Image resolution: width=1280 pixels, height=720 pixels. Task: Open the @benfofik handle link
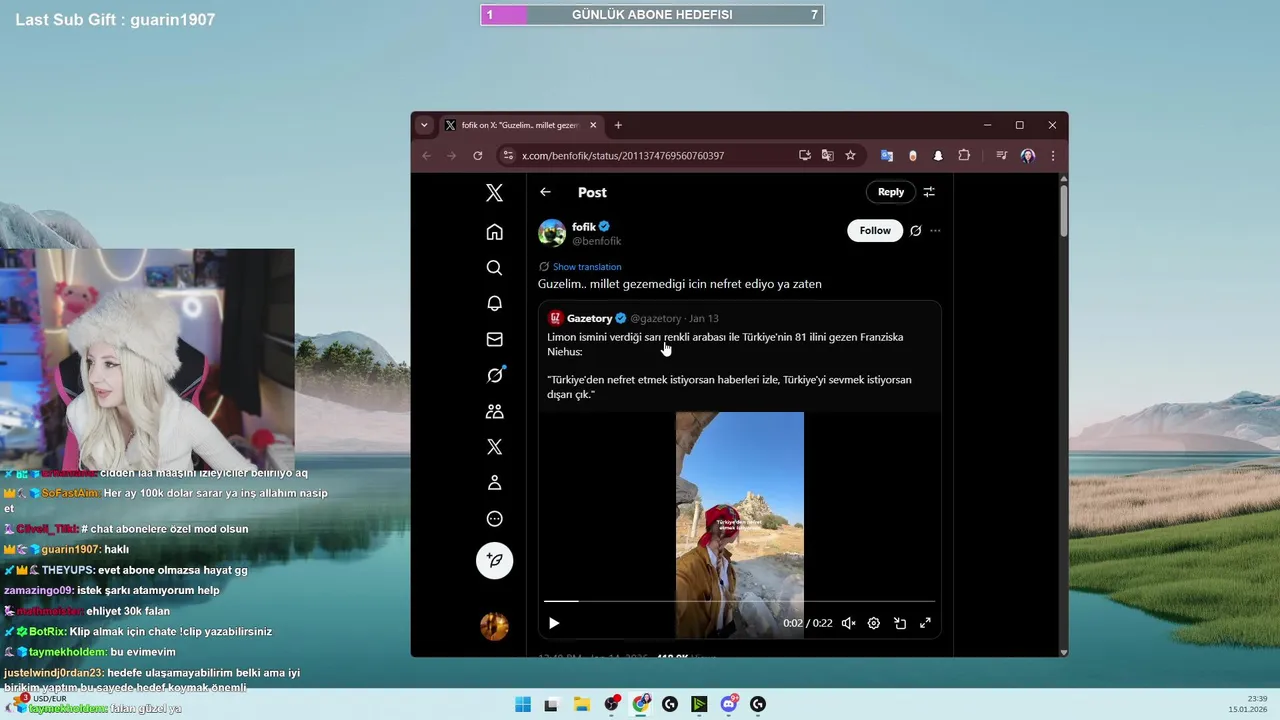[596, 241]
